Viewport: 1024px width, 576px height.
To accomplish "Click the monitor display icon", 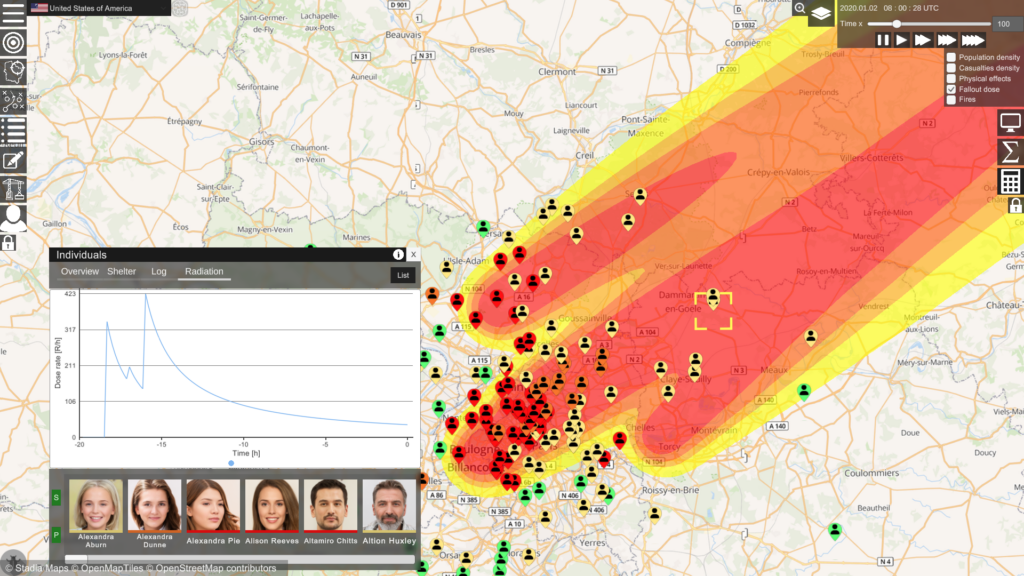I will pyautogui.click(x=1010, y=122).
